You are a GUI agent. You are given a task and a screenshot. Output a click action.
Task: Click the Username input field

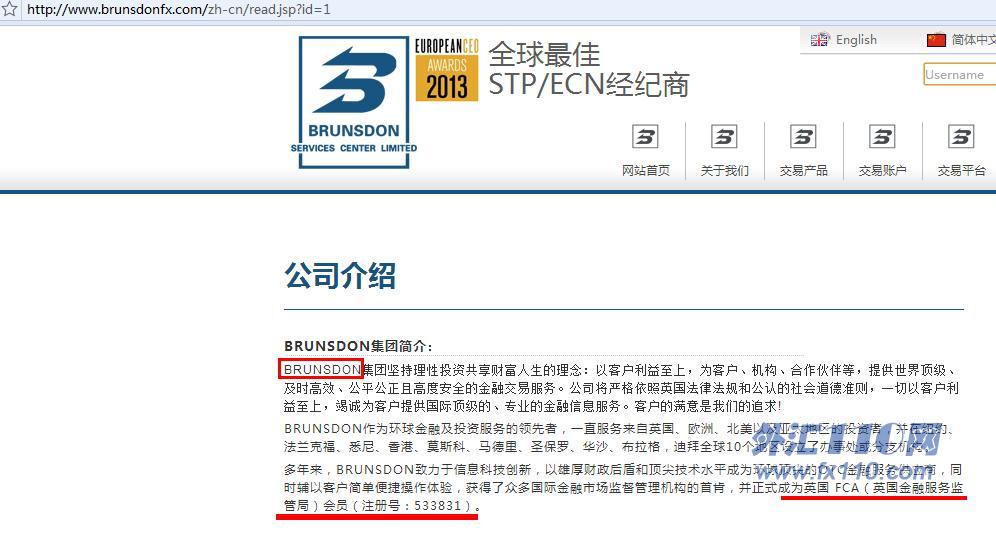959,74
